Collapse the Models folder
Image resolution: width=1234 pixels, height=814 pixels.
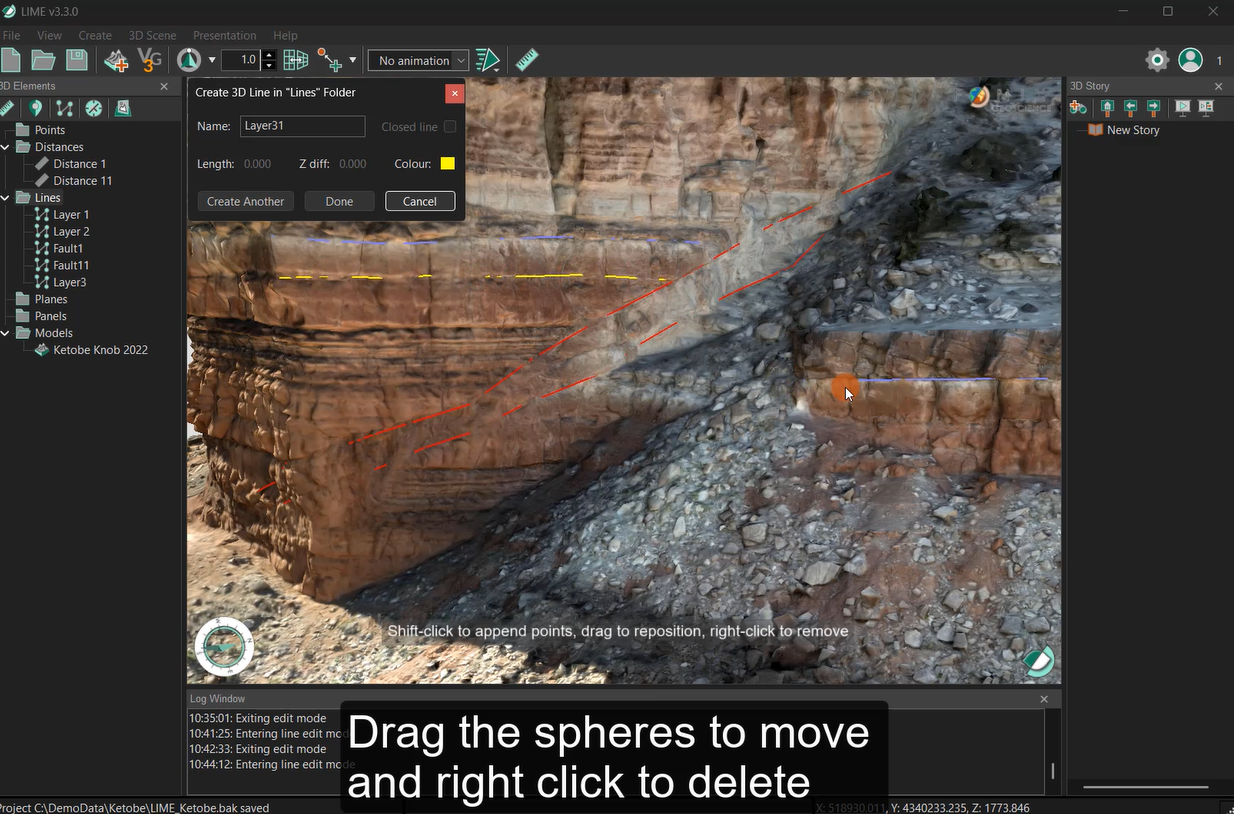(6, 333)
